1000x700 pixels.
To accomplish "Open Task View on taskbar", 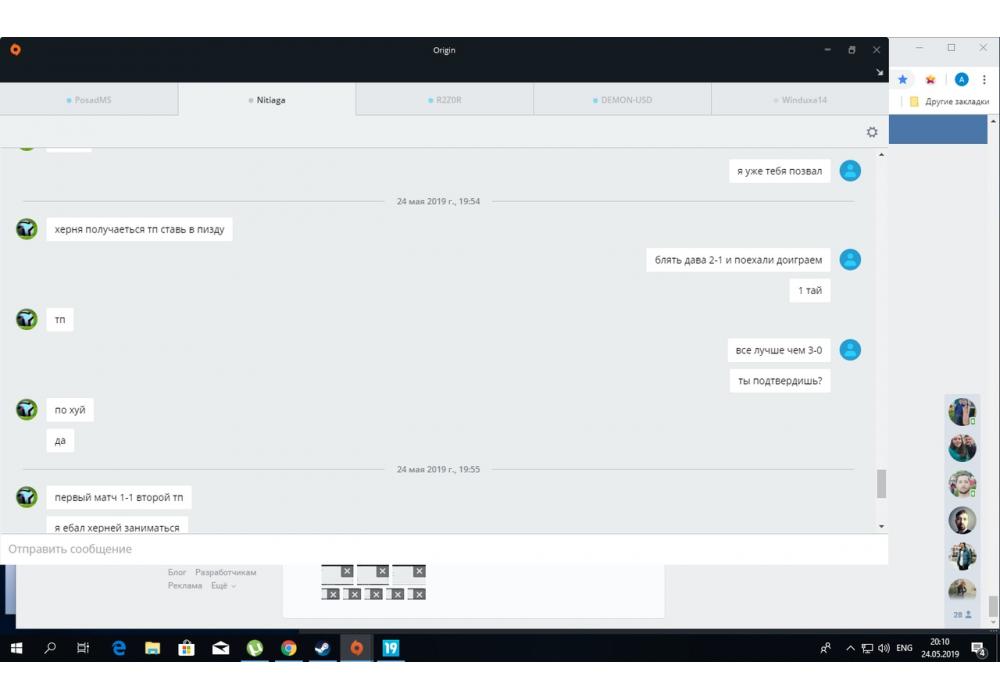I will click(83, 648).
